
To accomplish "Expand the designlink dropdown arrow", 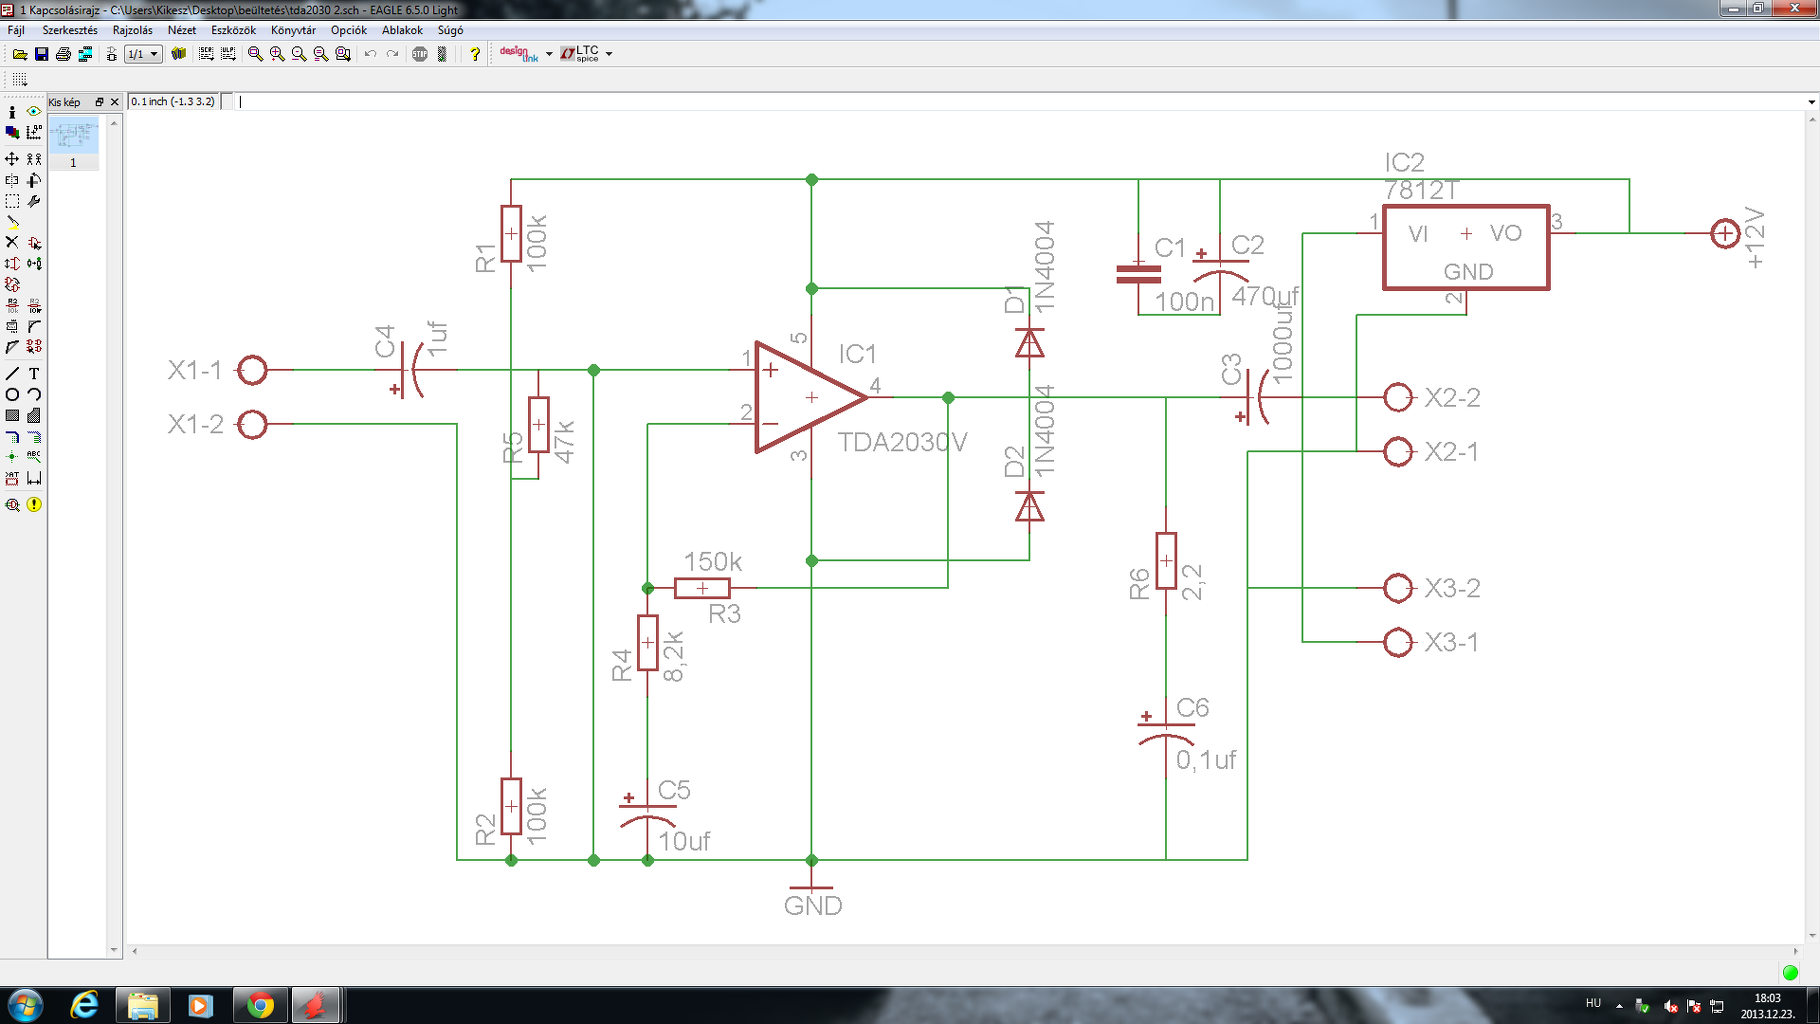I will pos(549,54).
